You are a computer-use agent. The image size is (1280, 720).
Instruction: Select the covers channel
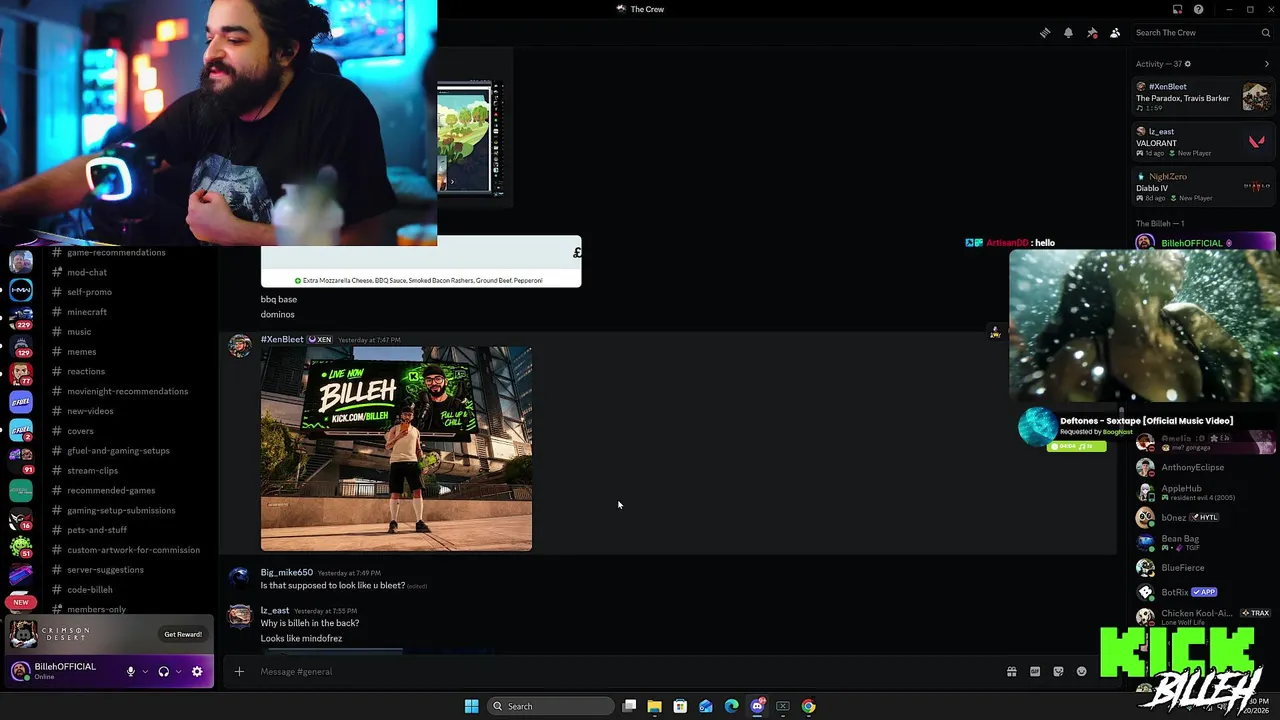[x=80, y=431]
